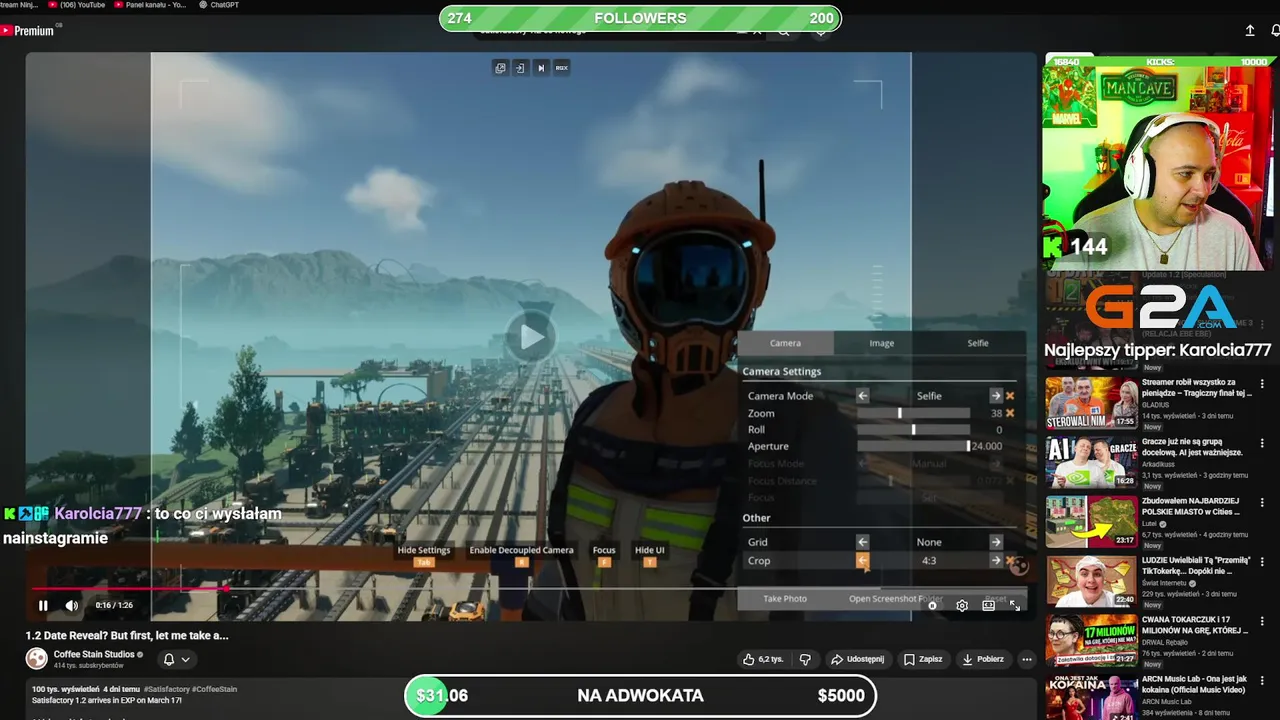Click Camera Mode right arrow
This screenshot has width=1280, height=720.
click(x=996, y=396)
